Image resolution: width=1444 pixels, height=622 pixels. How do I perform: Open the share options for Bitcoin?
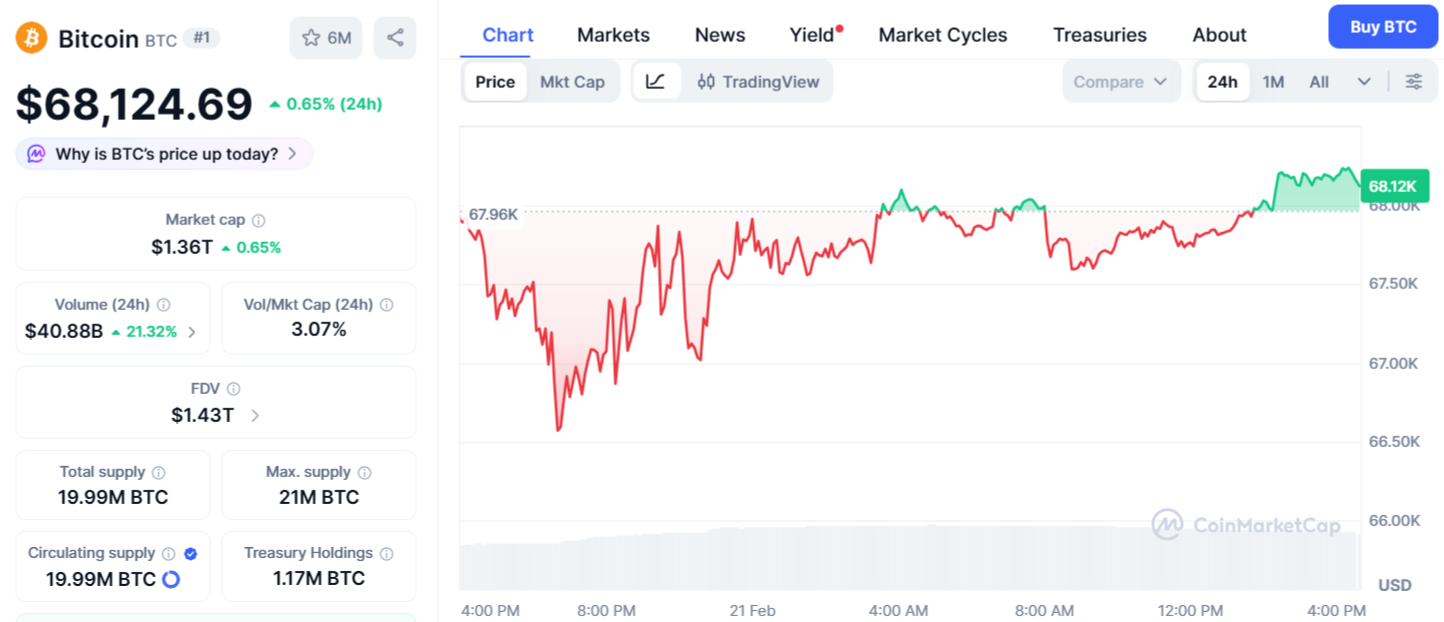(x=395, y=37)
